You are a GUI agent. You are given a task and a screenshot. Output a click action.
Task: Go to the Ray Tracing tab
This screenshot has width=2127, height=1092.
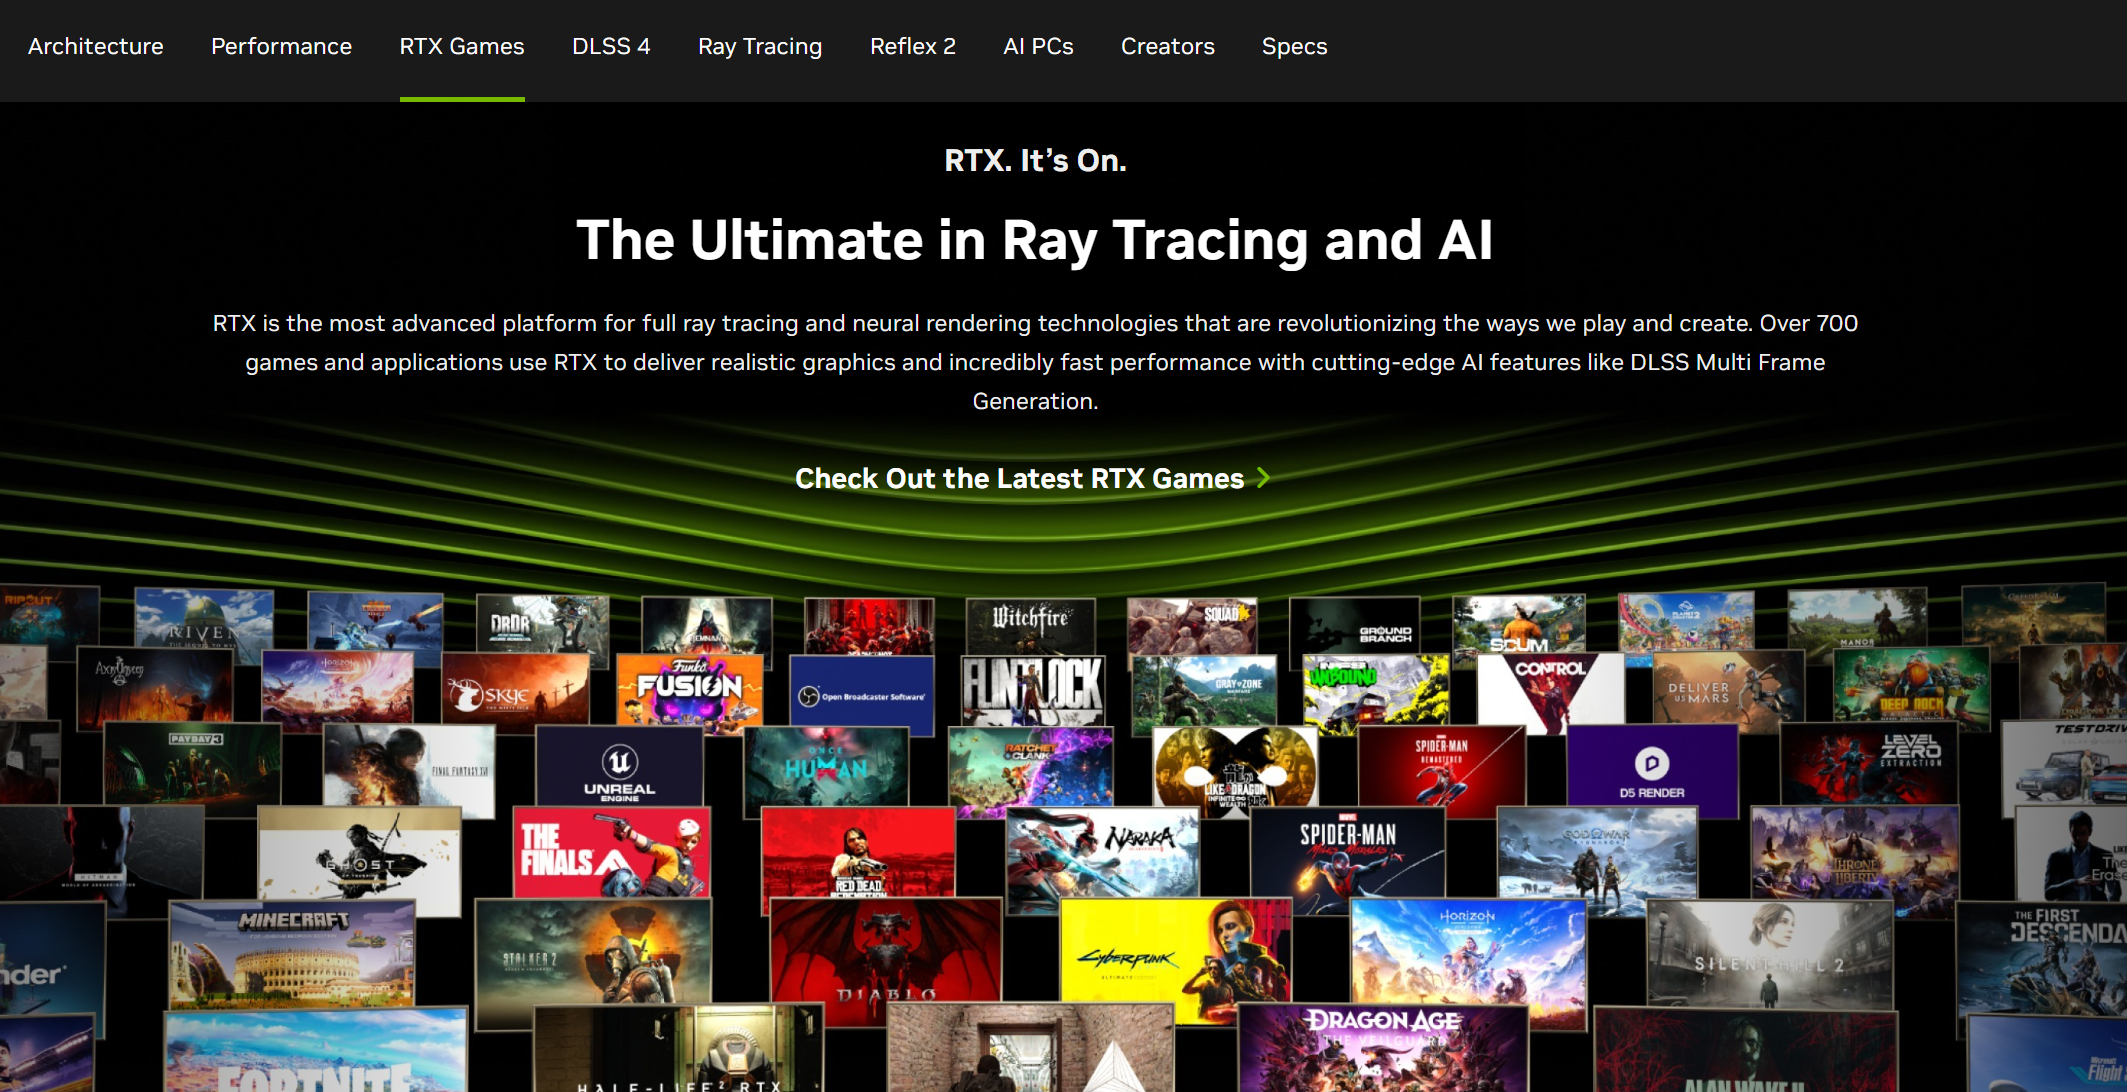(760, 46)
